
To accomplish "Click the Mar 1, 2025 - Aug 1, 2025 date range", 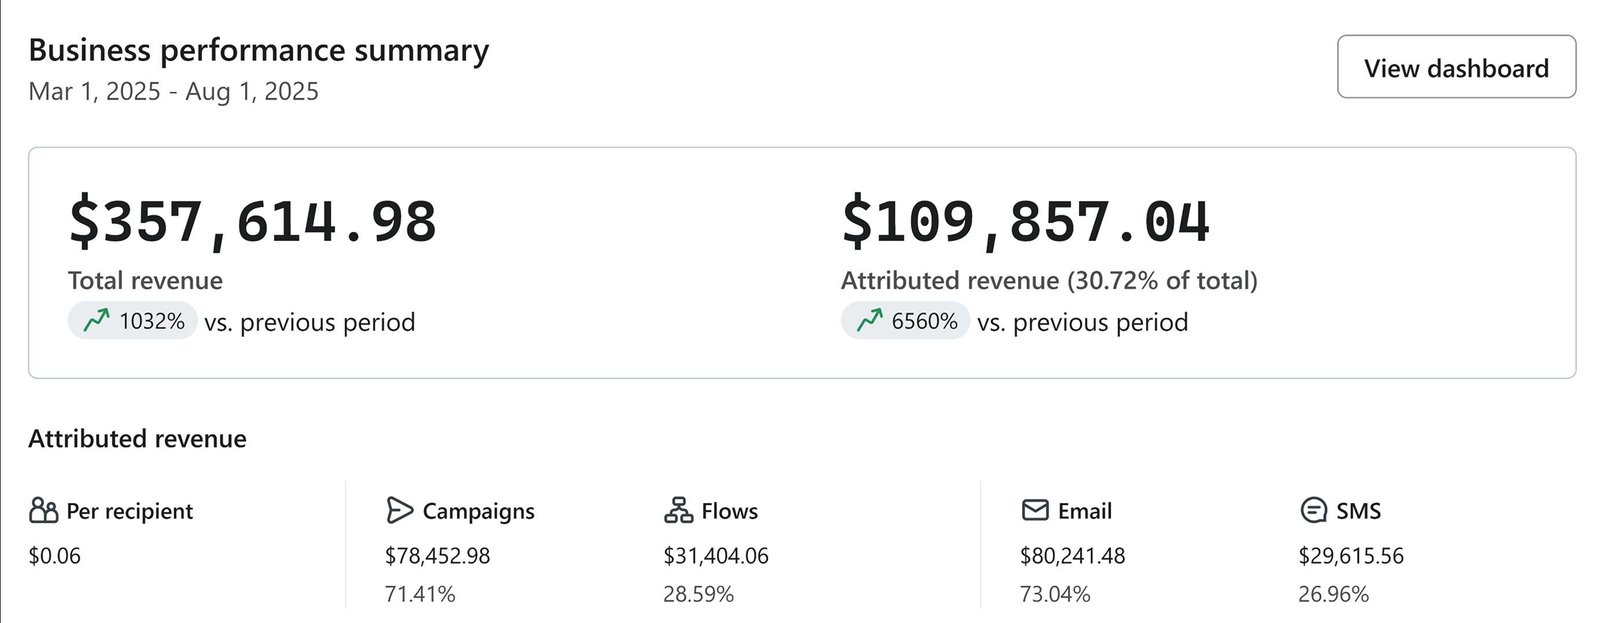I will 173,91.
